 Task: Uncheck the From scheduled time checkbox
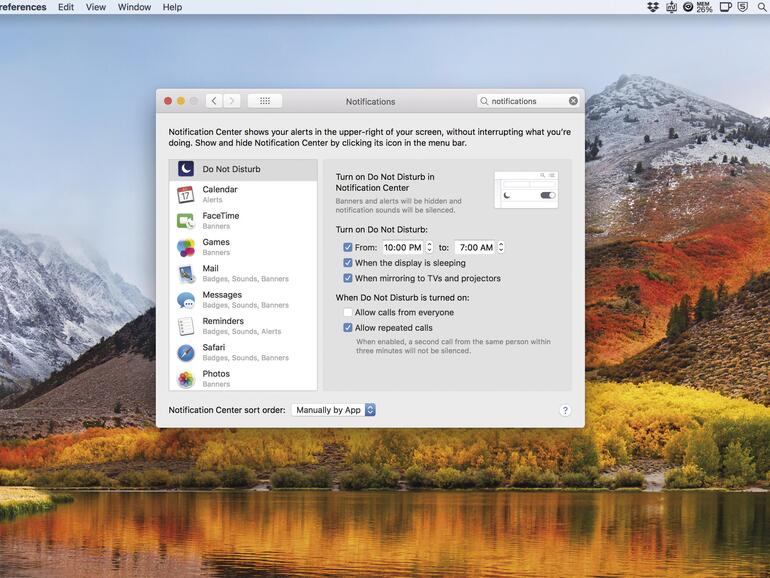click(348, 247)
